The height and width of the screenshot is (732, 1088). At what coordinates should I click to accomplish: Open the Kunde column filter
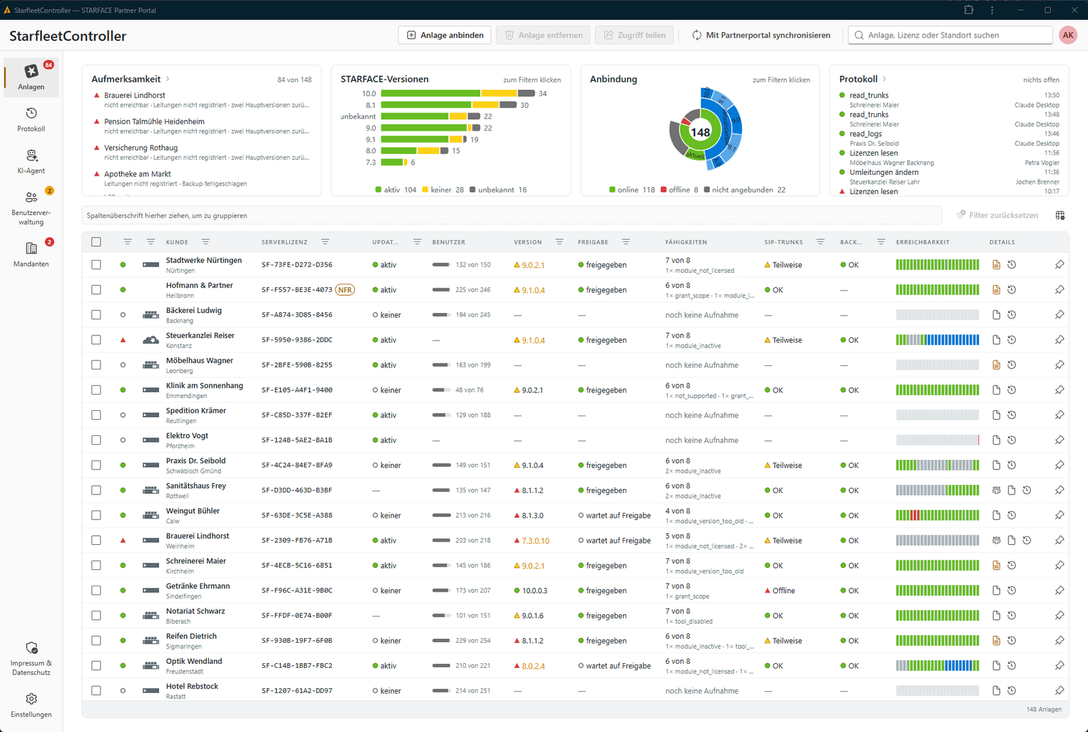205,242
